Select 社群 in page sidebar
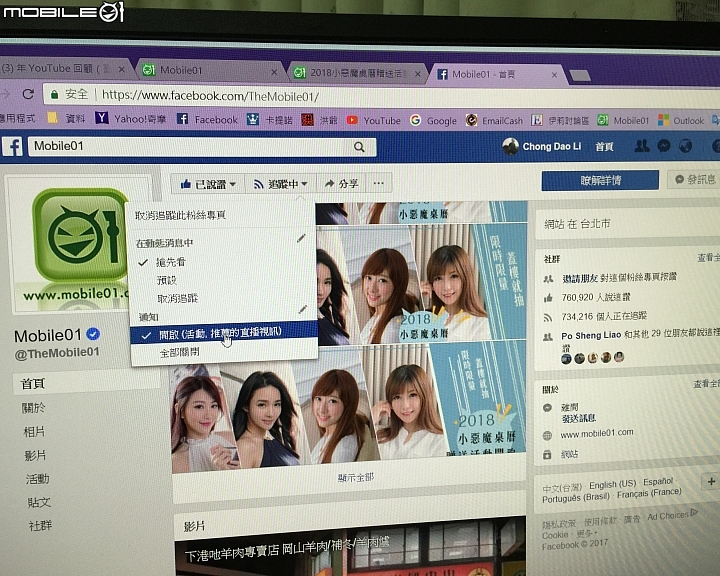Image resolution: width=720 pixels, height=576 pixels. click(x=40, y=525)
